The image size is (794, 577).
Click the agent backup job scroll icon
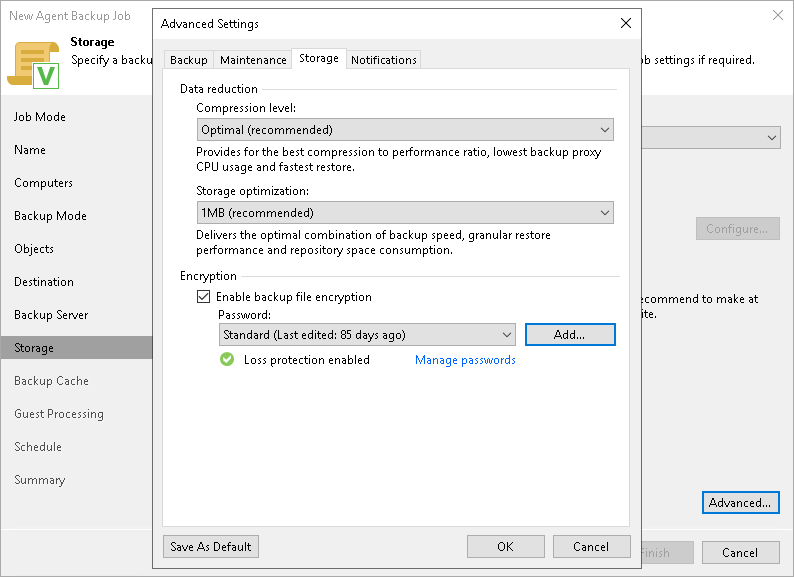33,65
